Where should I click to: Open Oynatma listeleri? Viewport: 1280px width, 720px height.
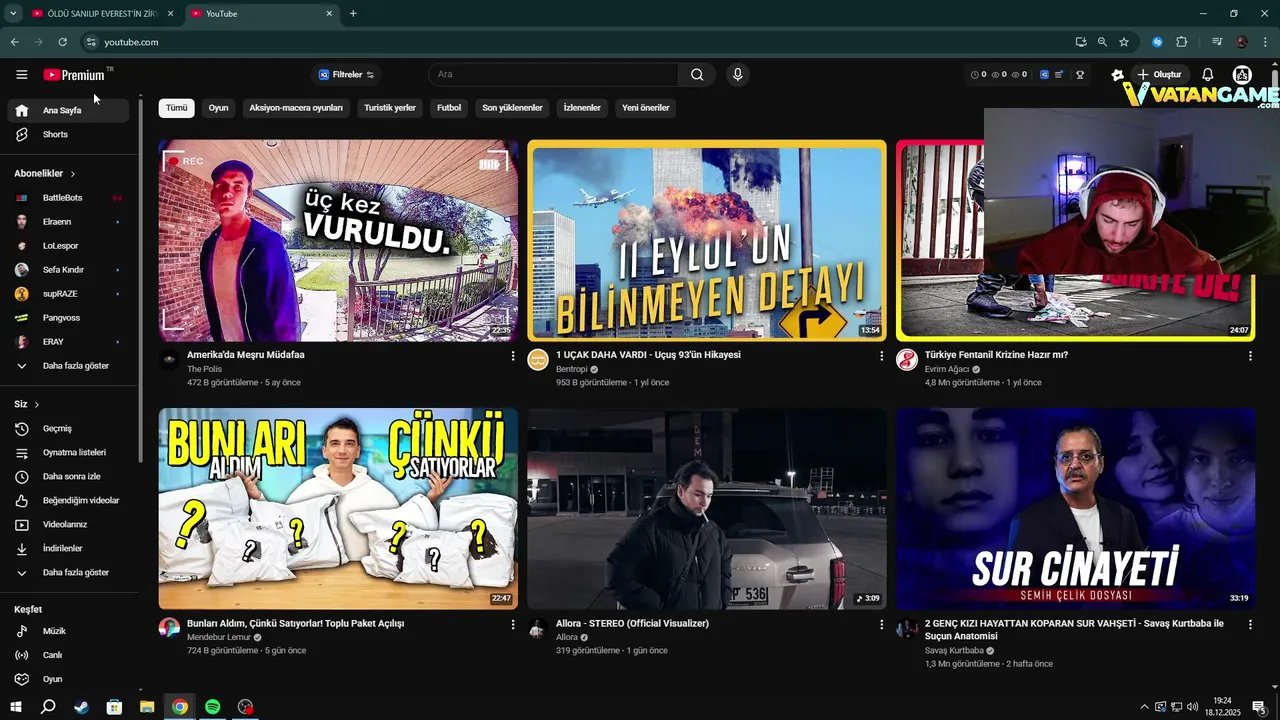coord(68,453)
